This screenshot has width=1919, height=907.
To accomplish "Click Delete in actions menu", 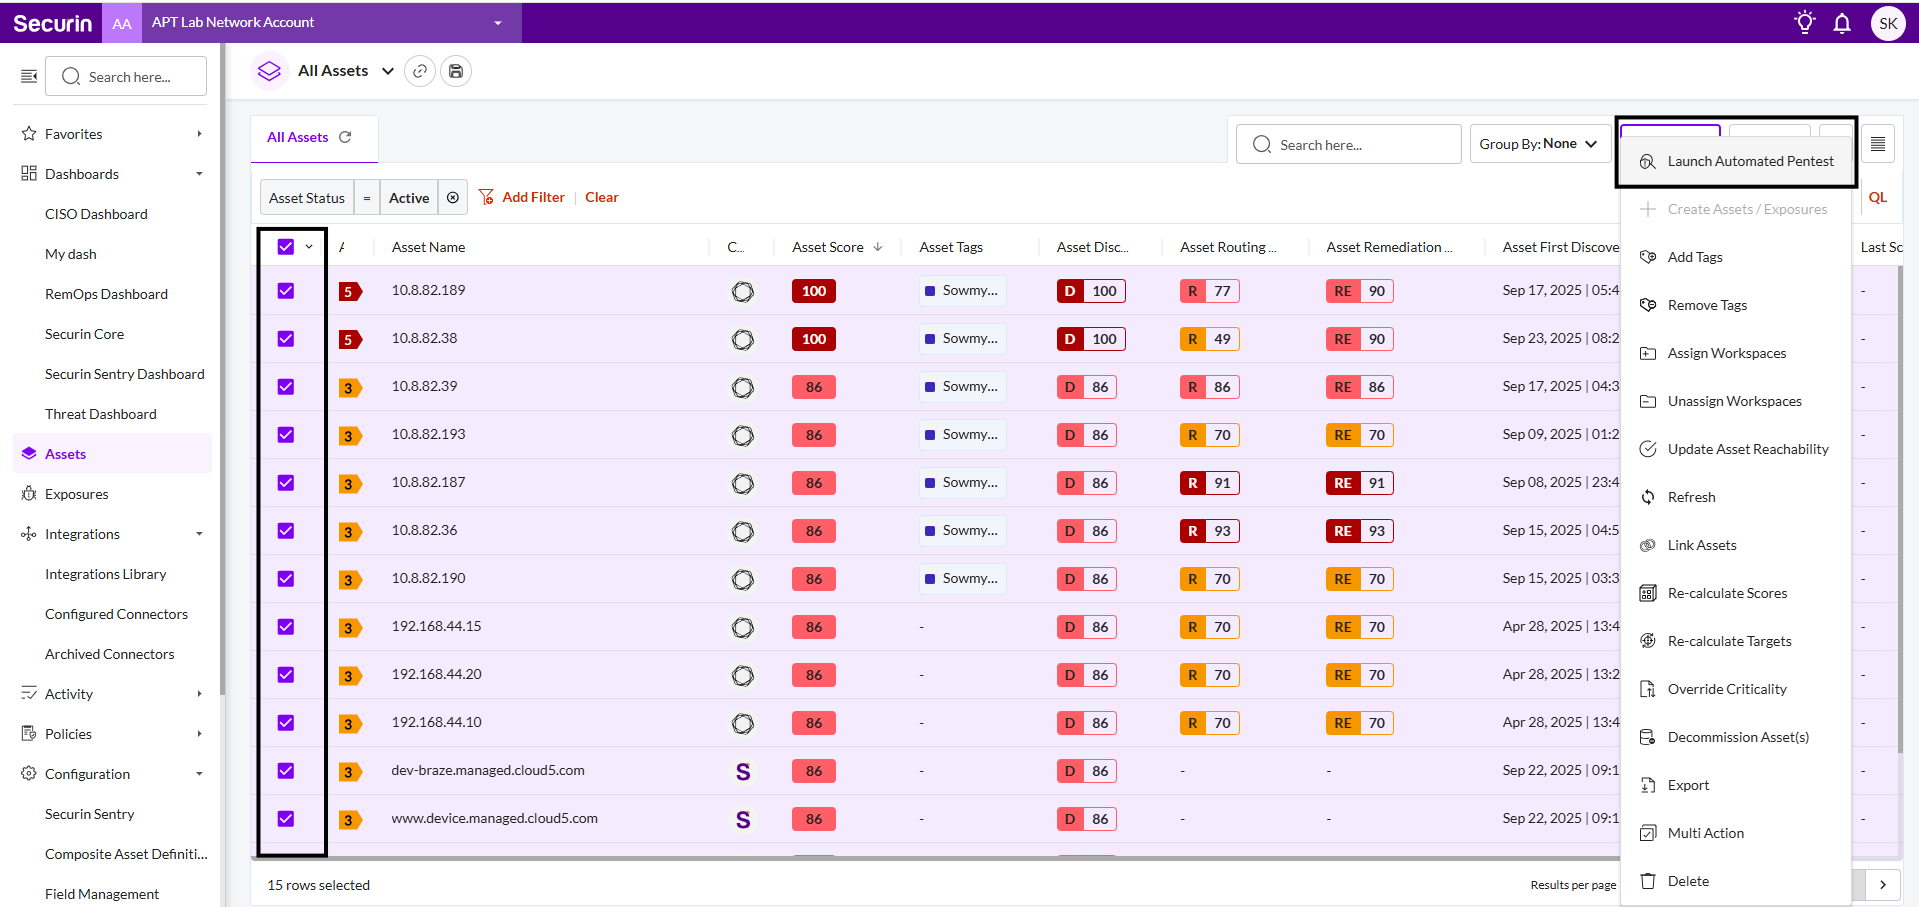I will tap(1736, 881).
